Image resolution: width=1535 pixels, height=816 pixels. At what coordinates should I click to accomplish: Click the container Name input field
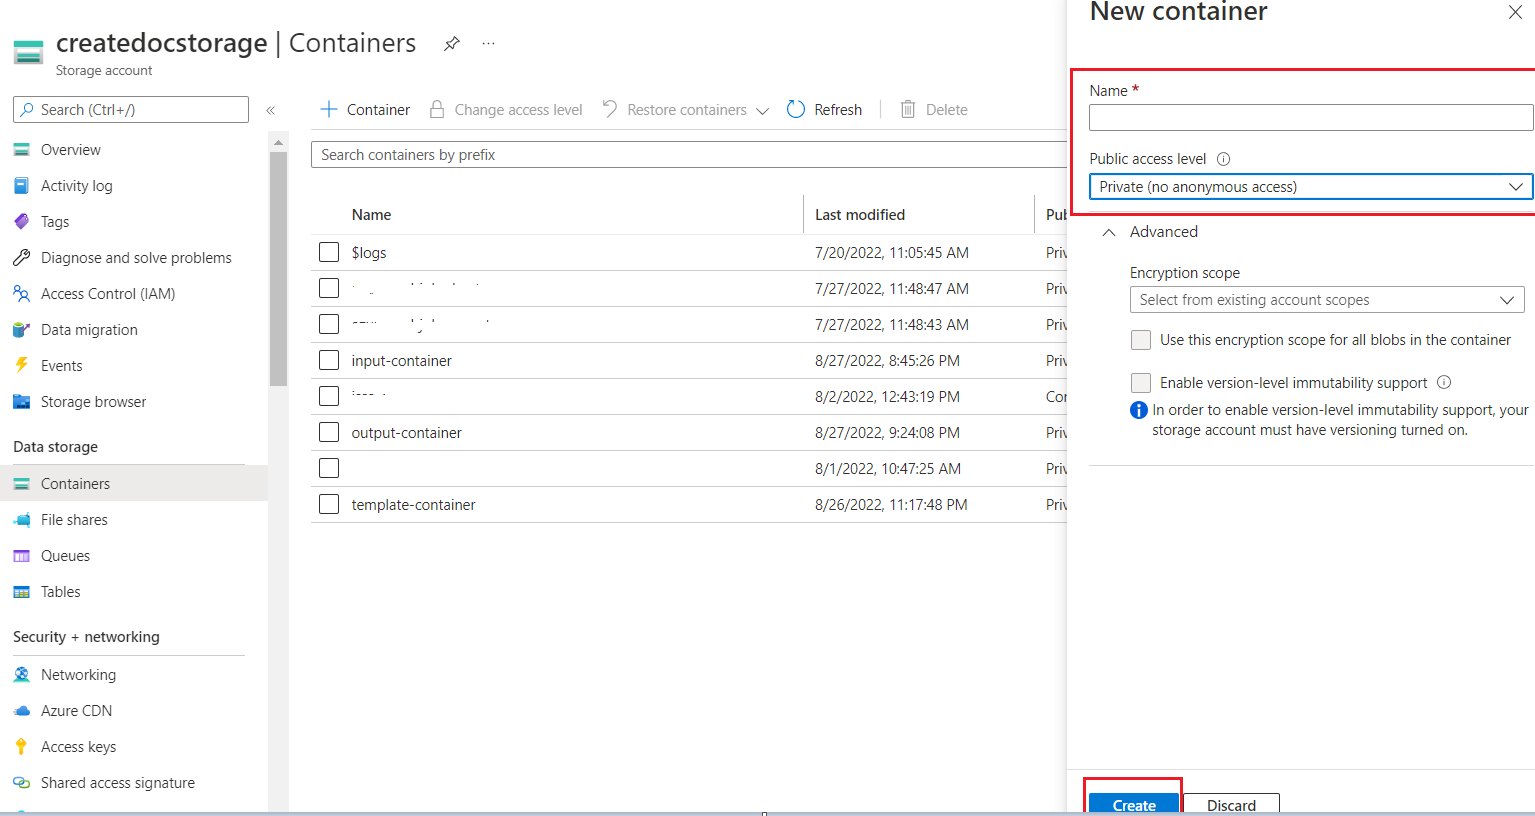[1310, 118]
